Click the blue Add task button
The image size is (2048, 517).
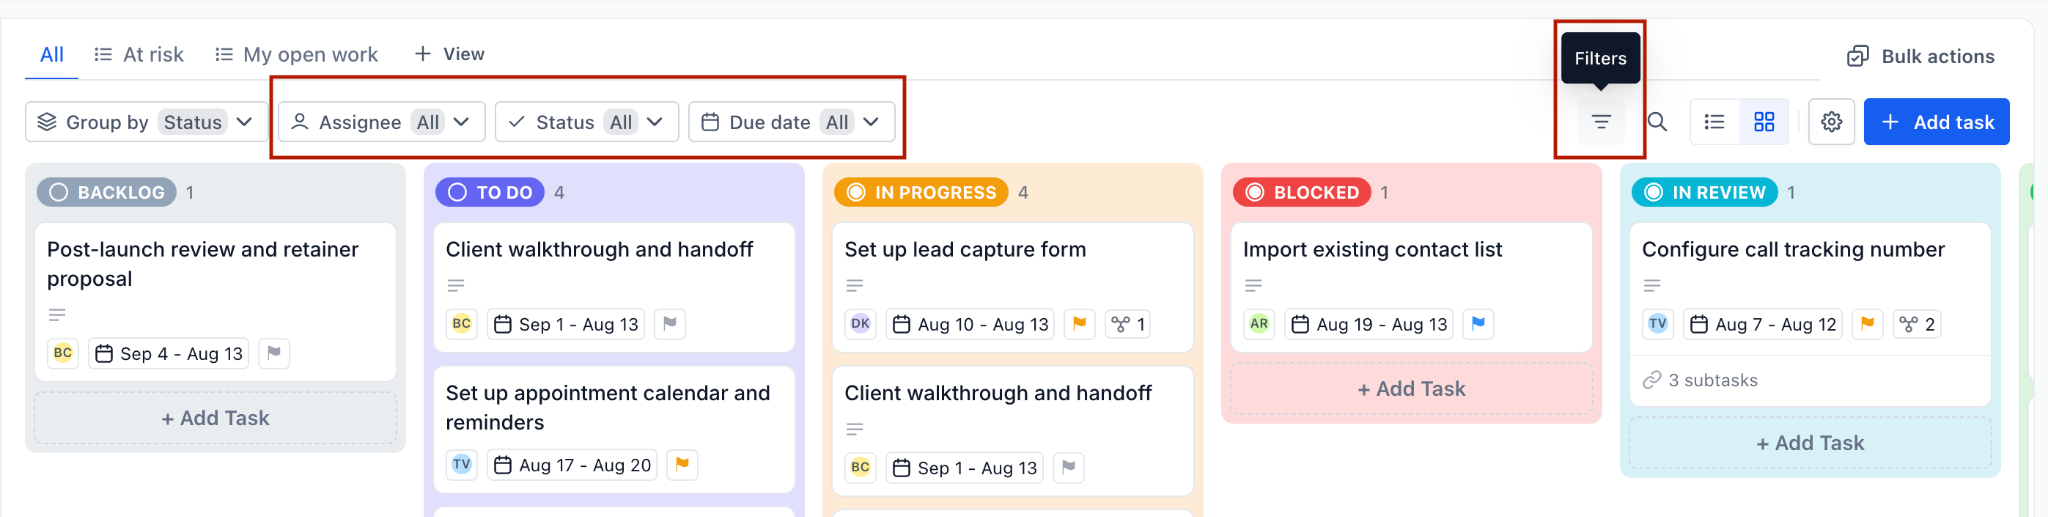1936,122
